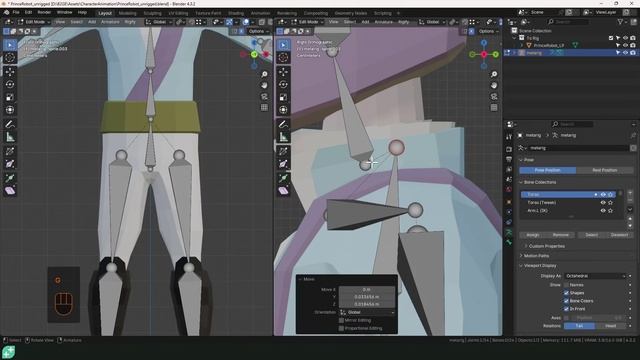Select the Extrude tool in right viewport
Screen dimensions: 640x360
point(283,178)
